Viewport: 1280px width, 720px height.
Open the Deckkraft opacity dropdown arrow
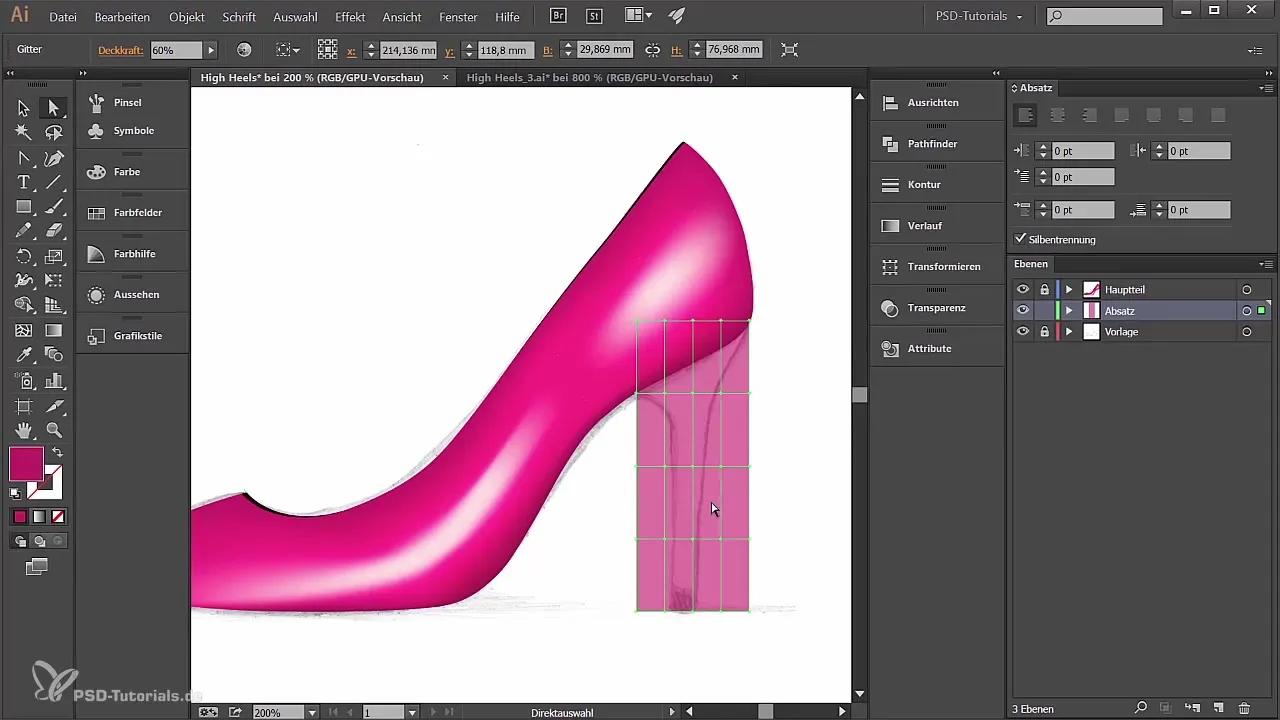(211, 49)
